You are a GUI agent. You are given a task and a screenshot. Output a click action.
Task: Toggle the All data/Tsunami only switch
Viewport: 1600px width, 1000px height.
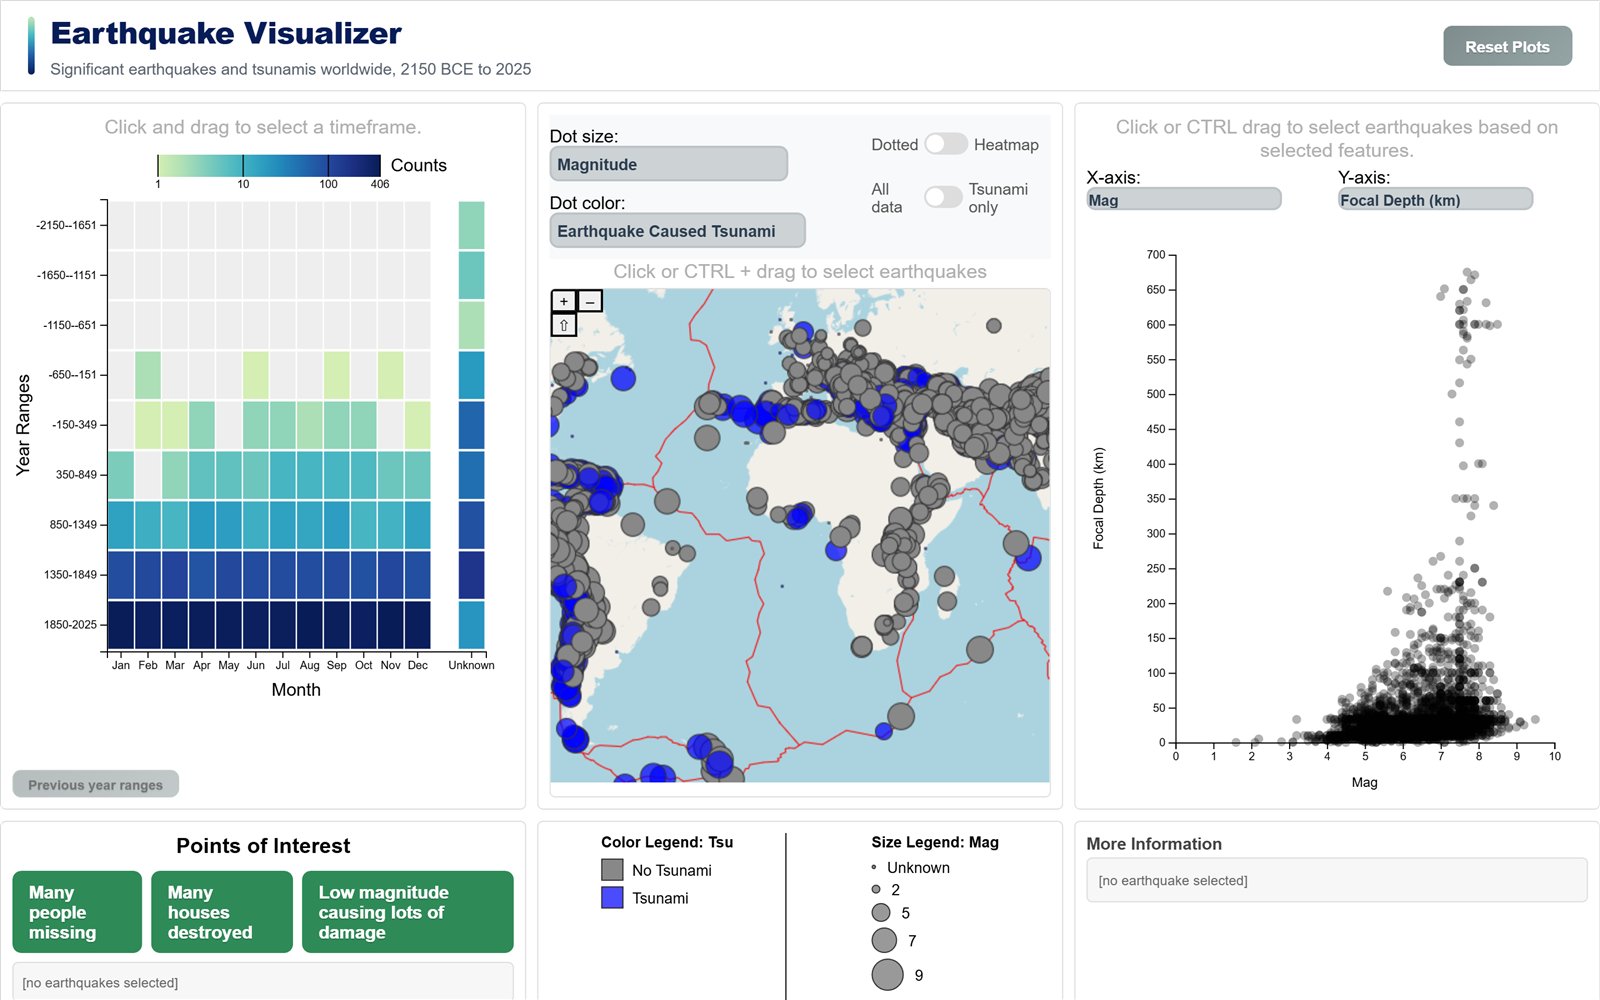pos(943,197)
